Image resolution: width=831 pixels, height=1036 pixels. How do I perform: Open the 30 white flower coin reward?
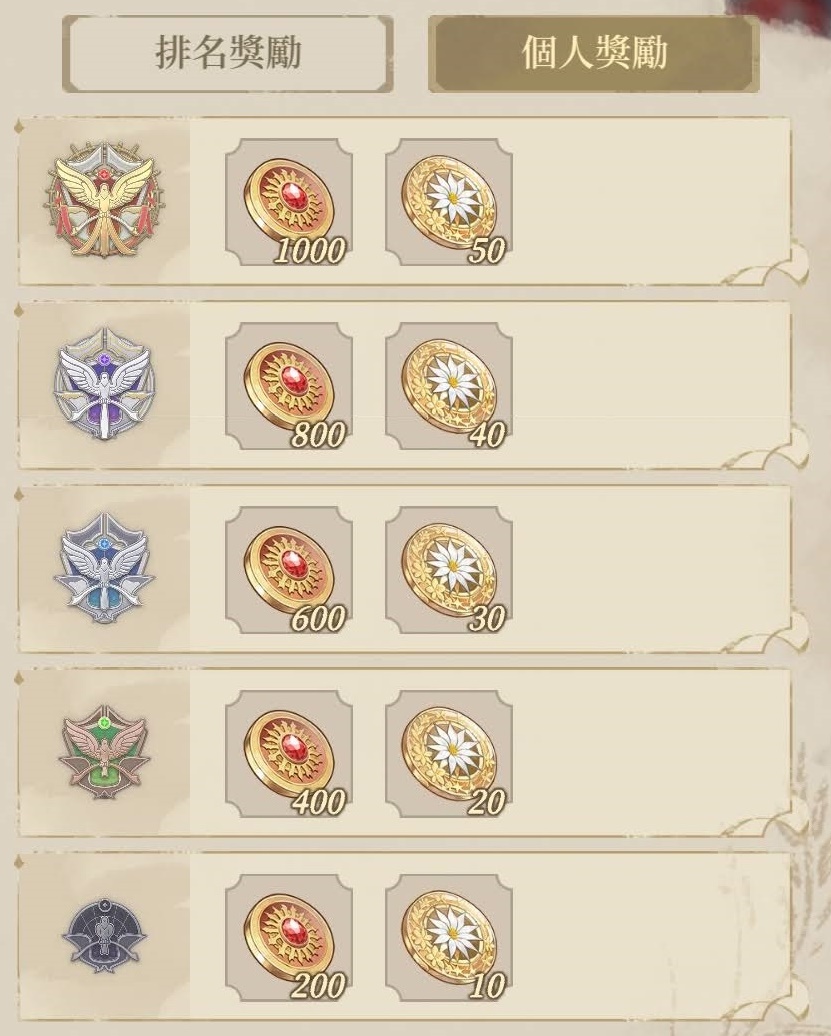pos(449,570)
